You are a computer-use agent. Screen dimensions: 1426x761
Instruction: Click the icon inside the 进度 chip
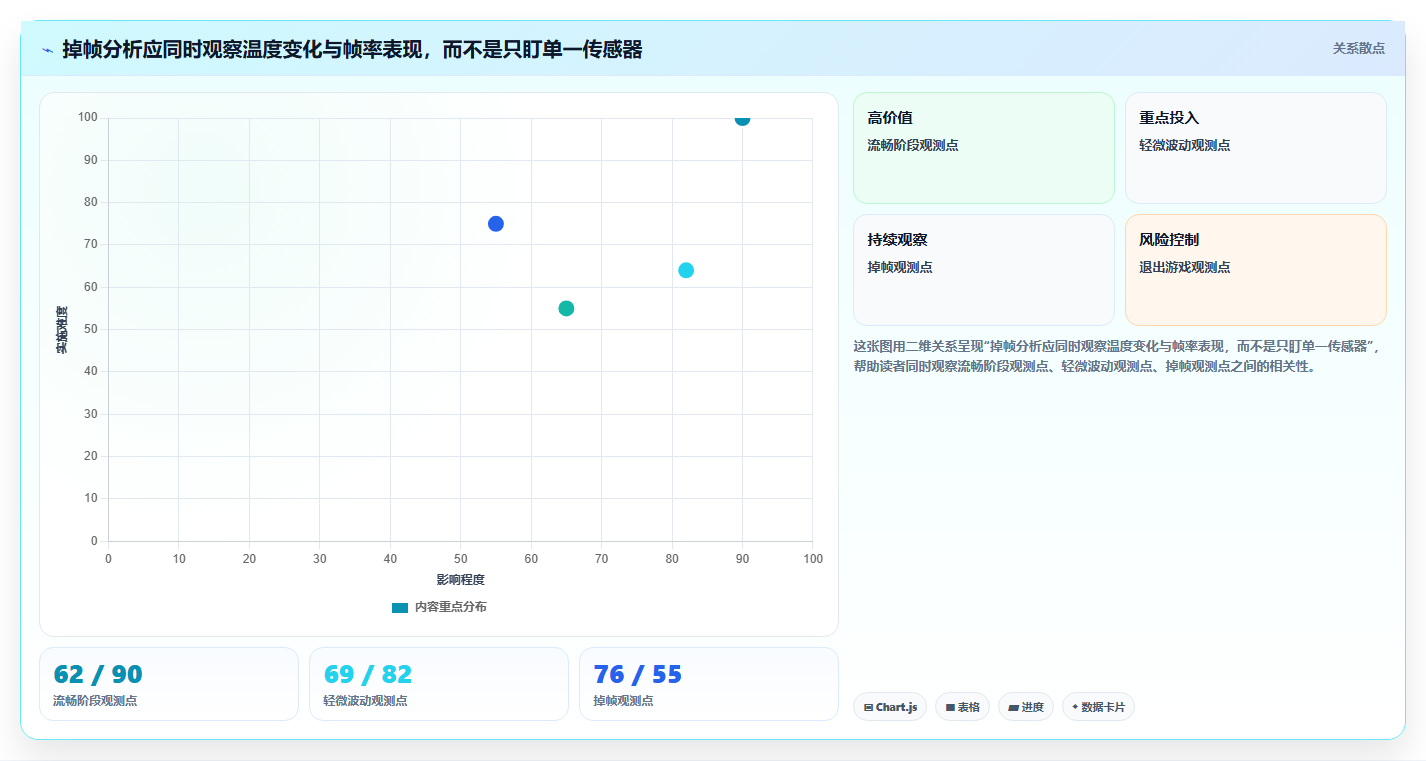1013,708
